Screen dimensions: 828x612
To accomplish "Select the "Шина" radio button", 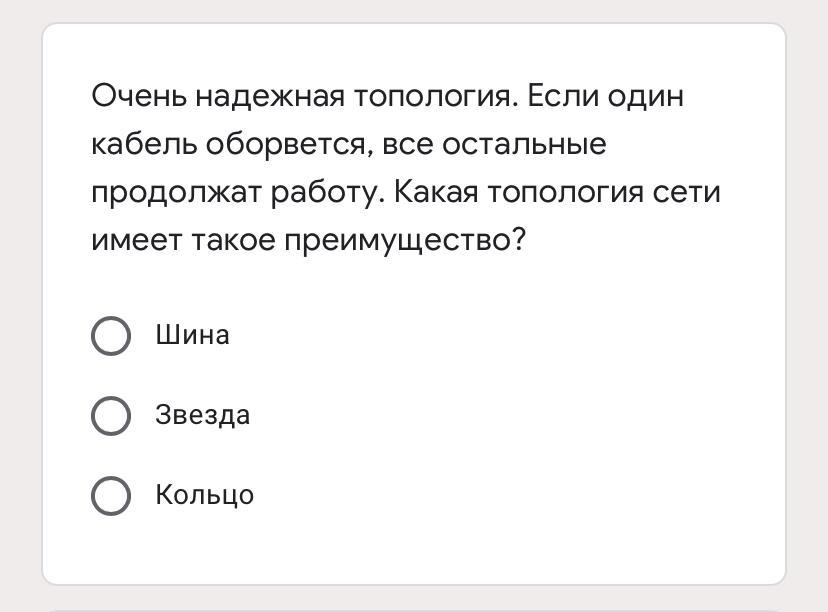I will (111, 336).
